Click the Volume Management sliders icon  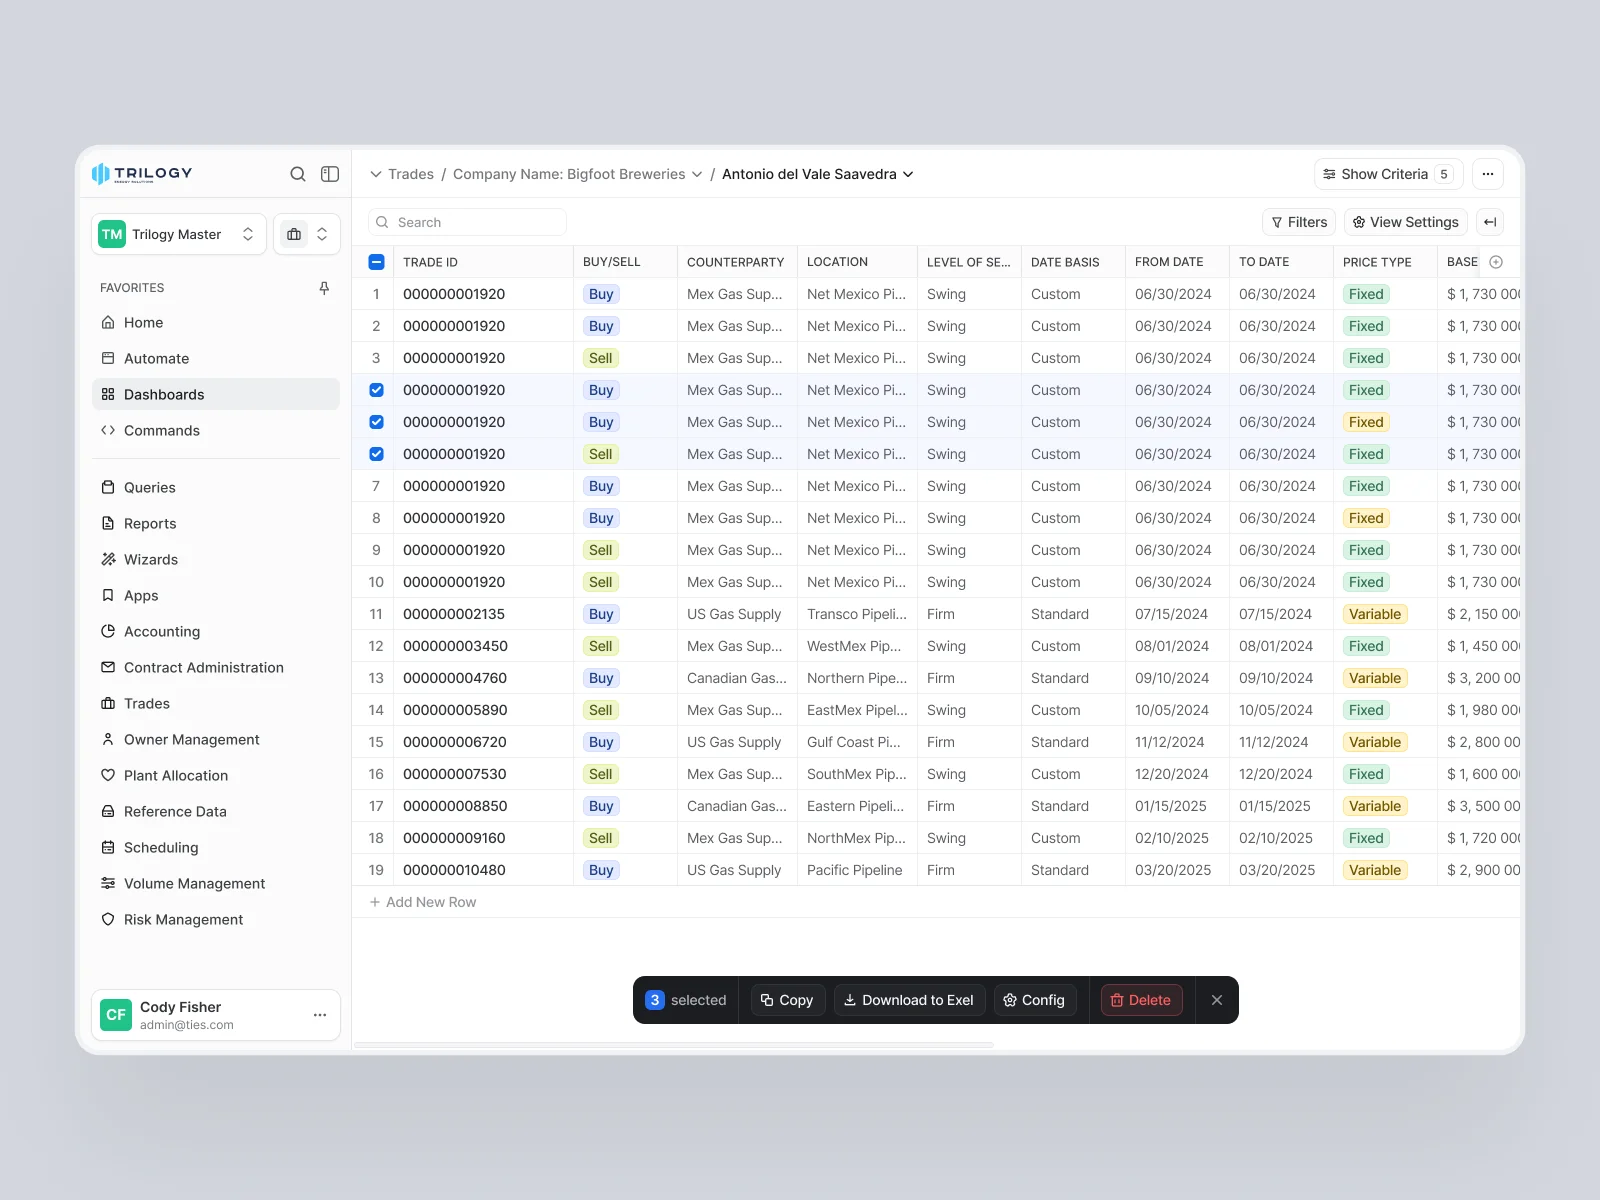[108, 883]
